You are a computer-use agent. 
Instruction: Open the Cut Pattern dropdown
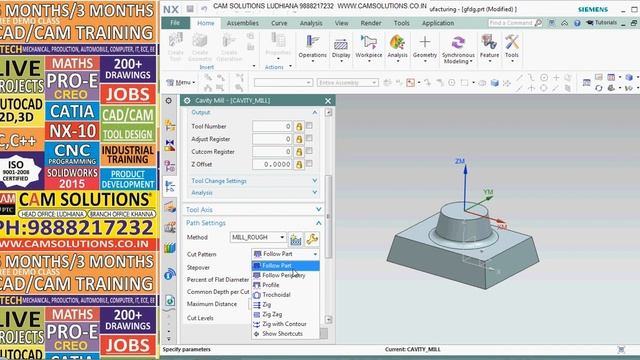click(285, 254)
